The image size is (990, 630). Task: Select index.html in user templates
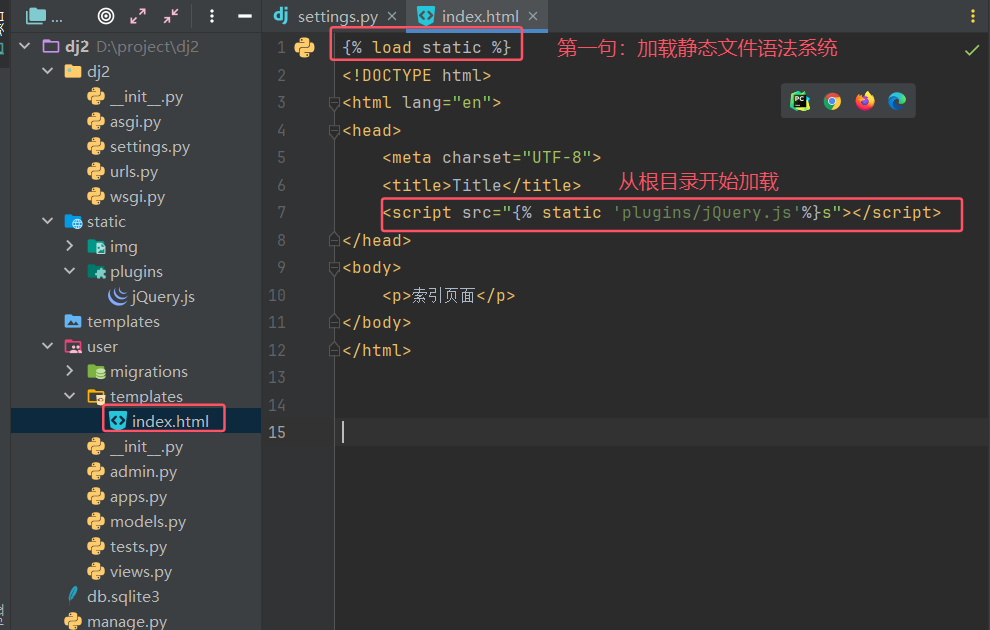point(170,421)
